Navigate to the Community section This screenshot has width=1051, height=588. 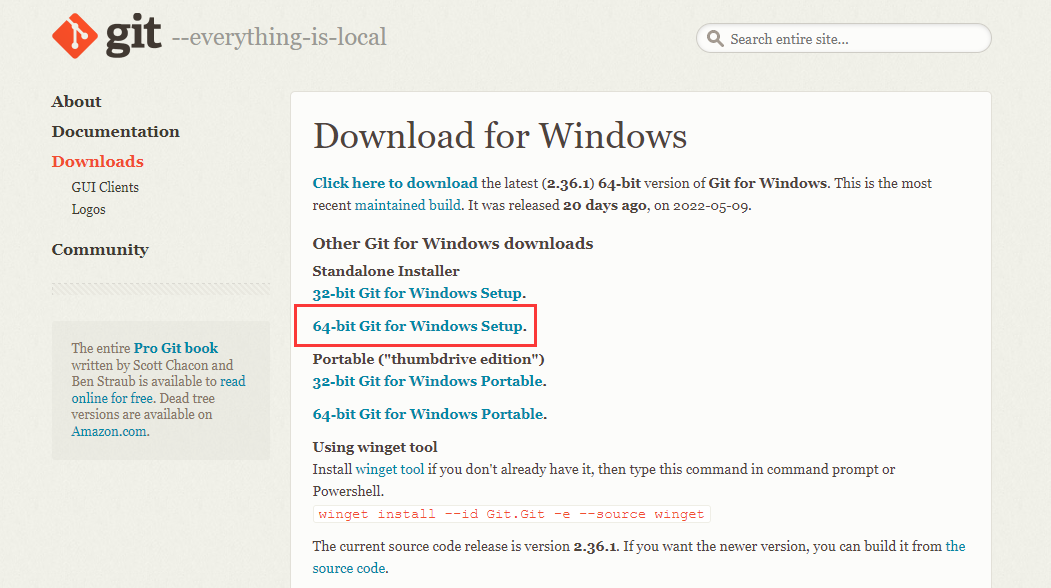point(100,250)
